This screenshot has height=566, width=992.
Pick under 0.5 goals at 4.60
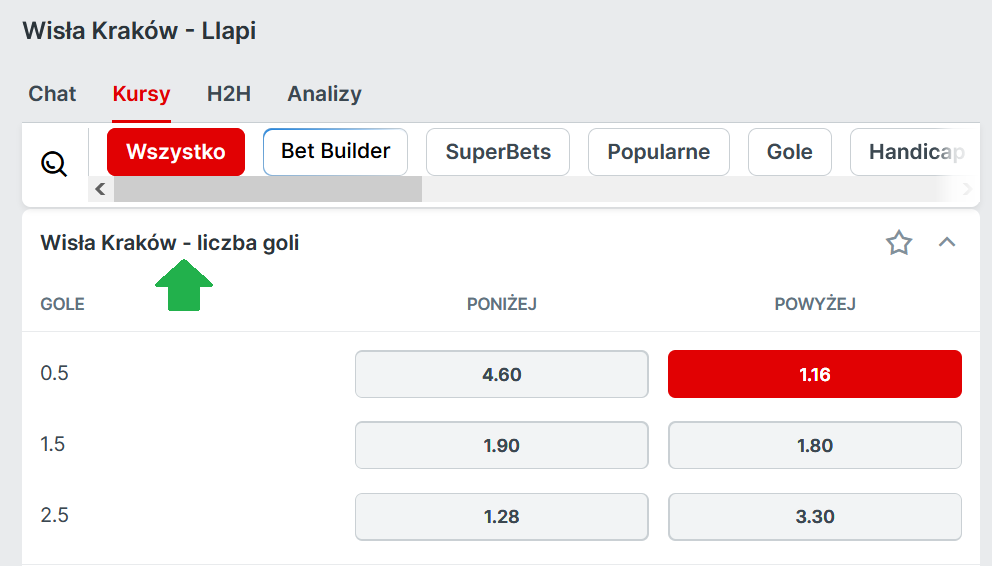tap(501, 374)
